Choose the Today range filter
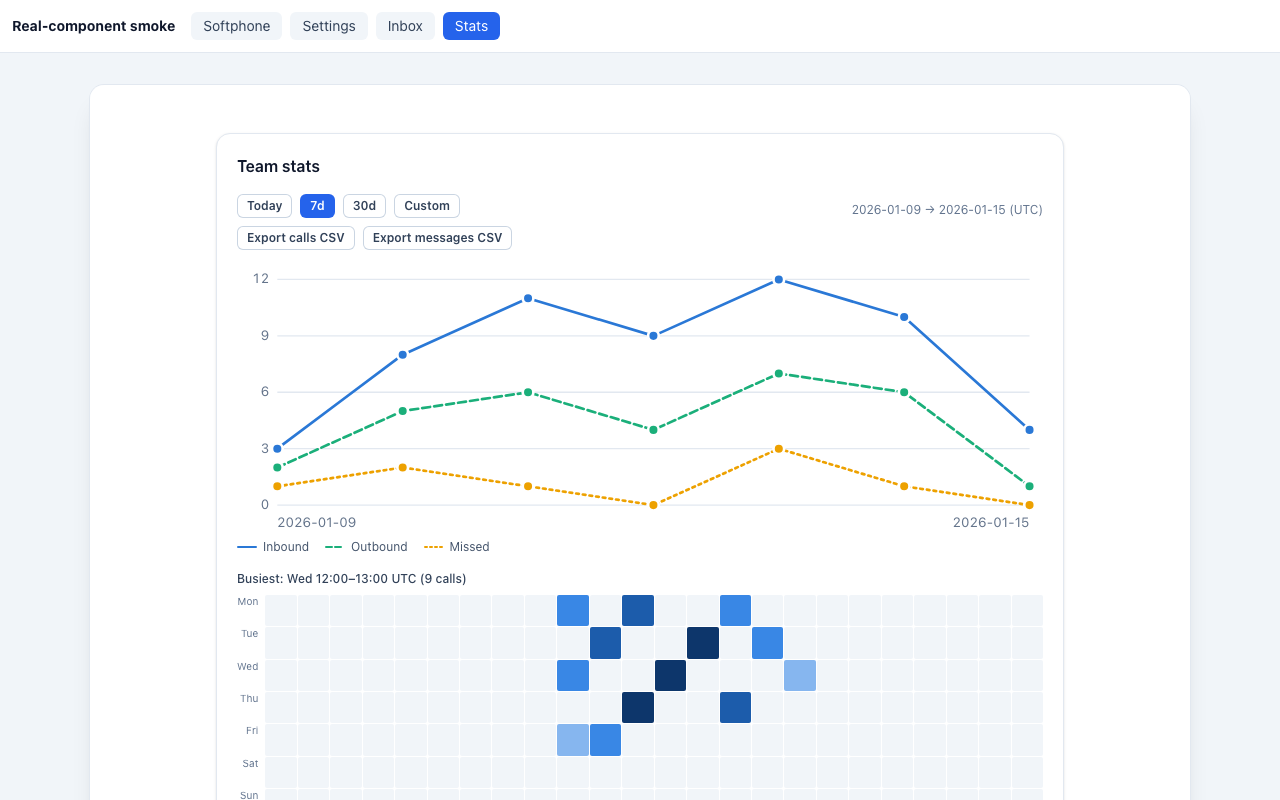Viewport: 1280px width, 800px height. 264,206
